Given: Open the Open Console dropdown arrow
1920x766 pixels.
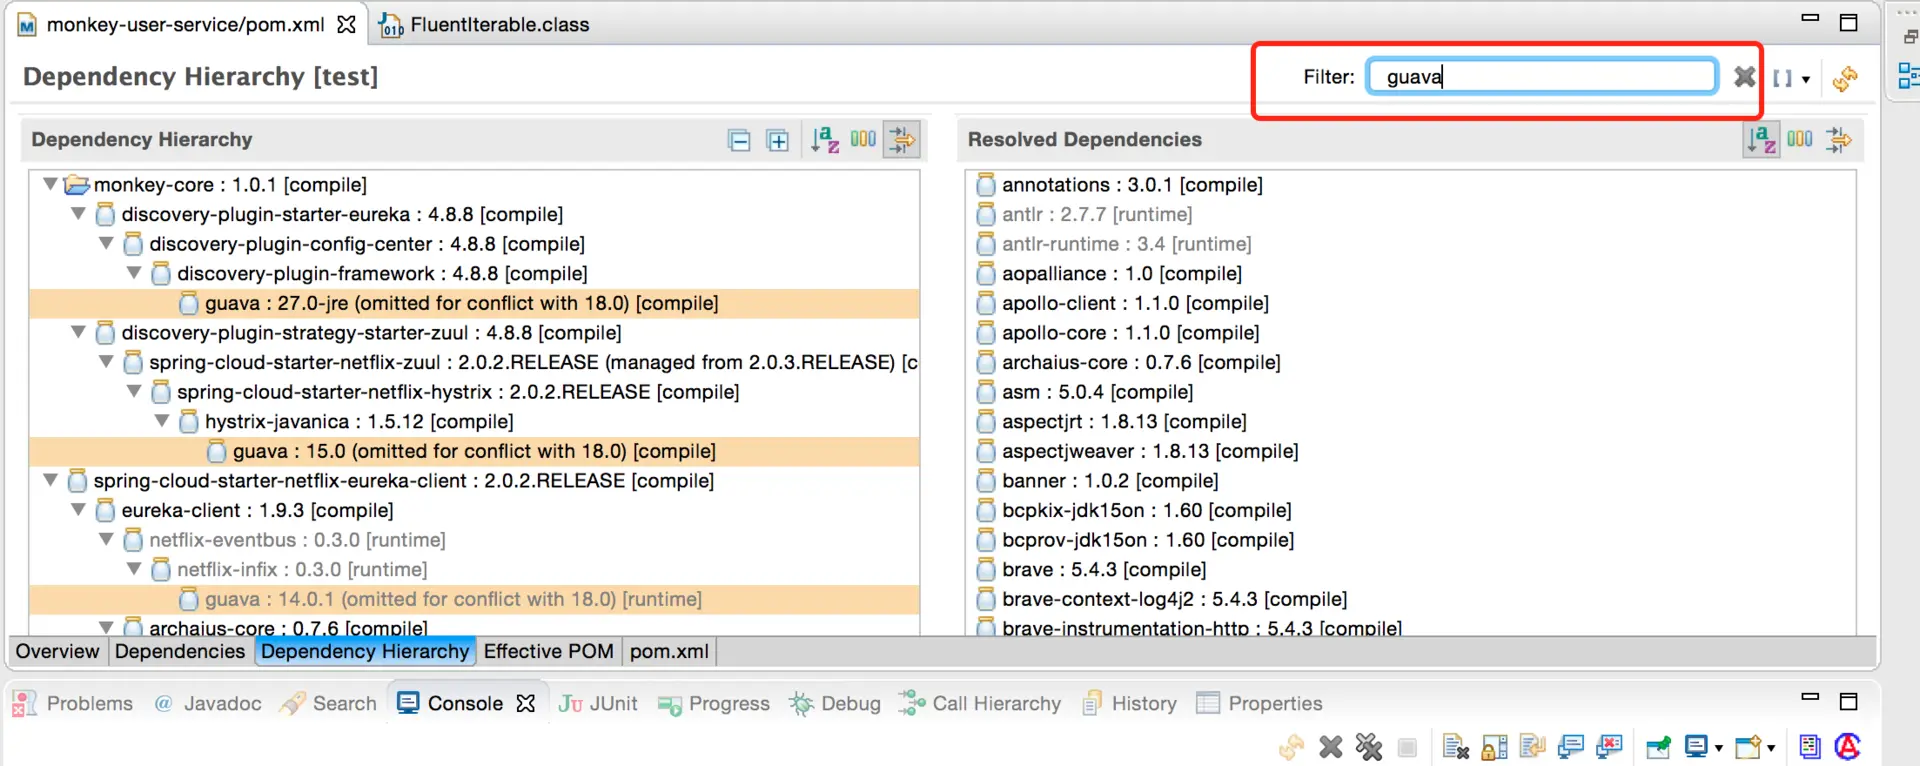Looking at the screenshot, I should [1771, 748].
